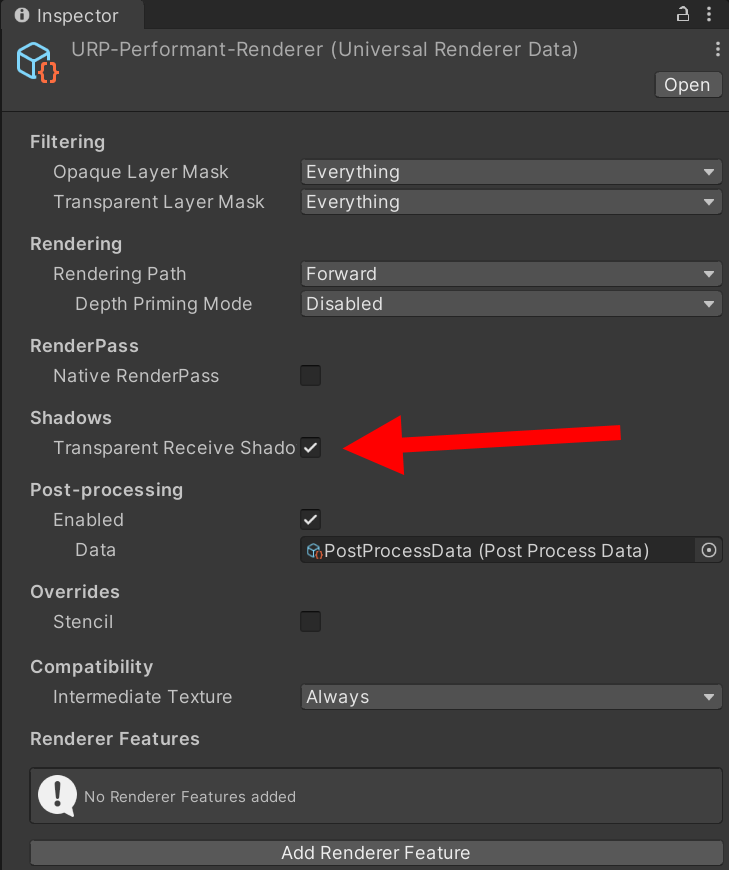Image resolution: width=729 pixels, height=870 pixels.
Task: Click the Opaque Layer Mask label
Action: (141, 172)
